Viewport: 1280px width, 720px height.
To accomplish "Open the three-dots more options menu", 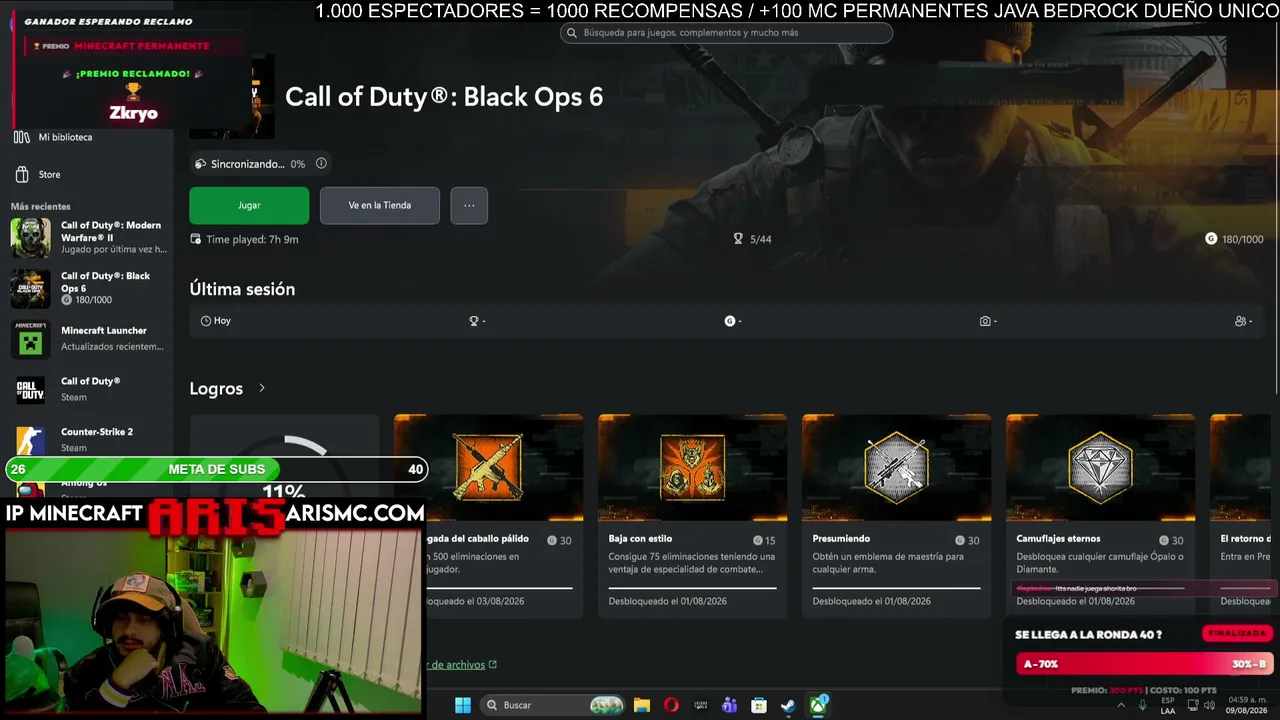I will 469,205.
